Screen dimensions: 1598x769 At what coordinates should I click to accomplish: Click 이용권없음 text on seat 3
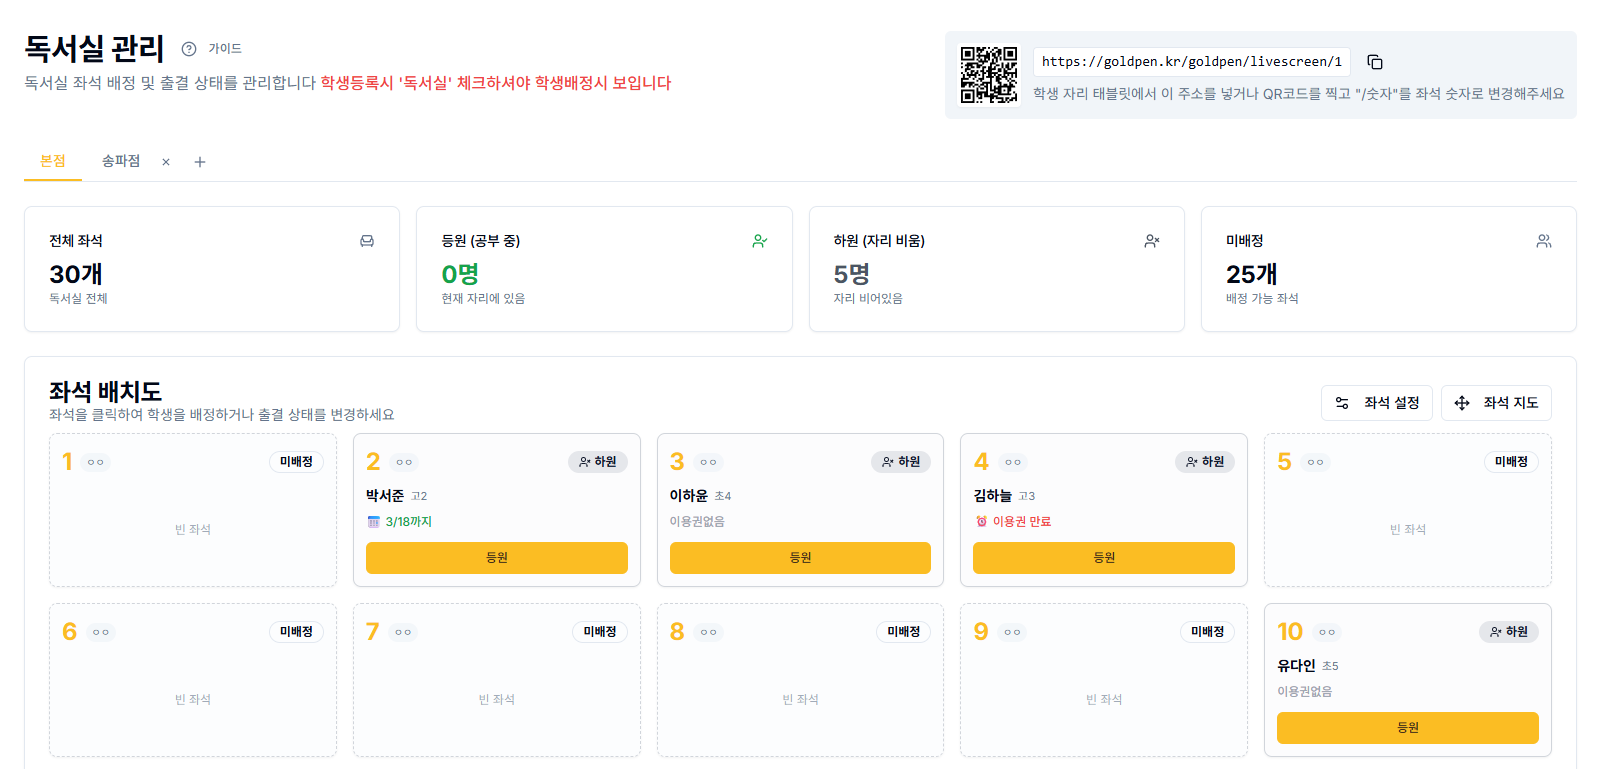click(697, 522)
